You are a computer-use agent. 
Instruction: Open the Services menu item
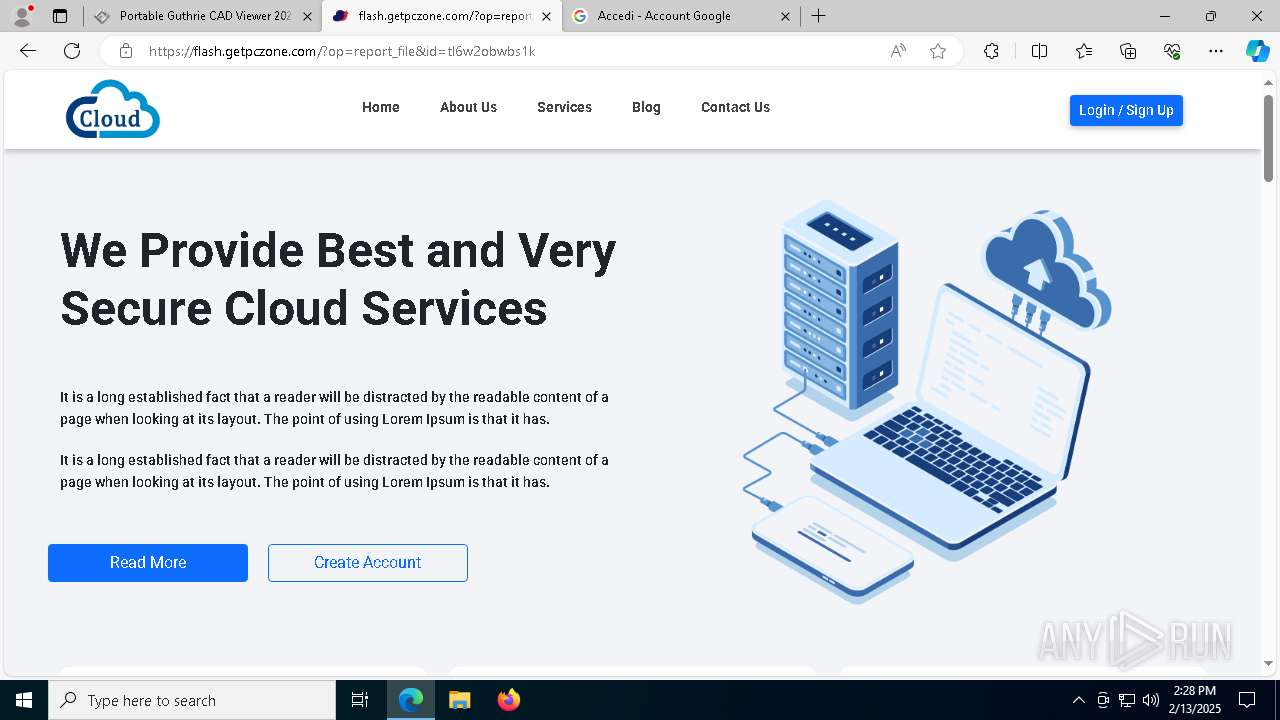coord(564,107)
